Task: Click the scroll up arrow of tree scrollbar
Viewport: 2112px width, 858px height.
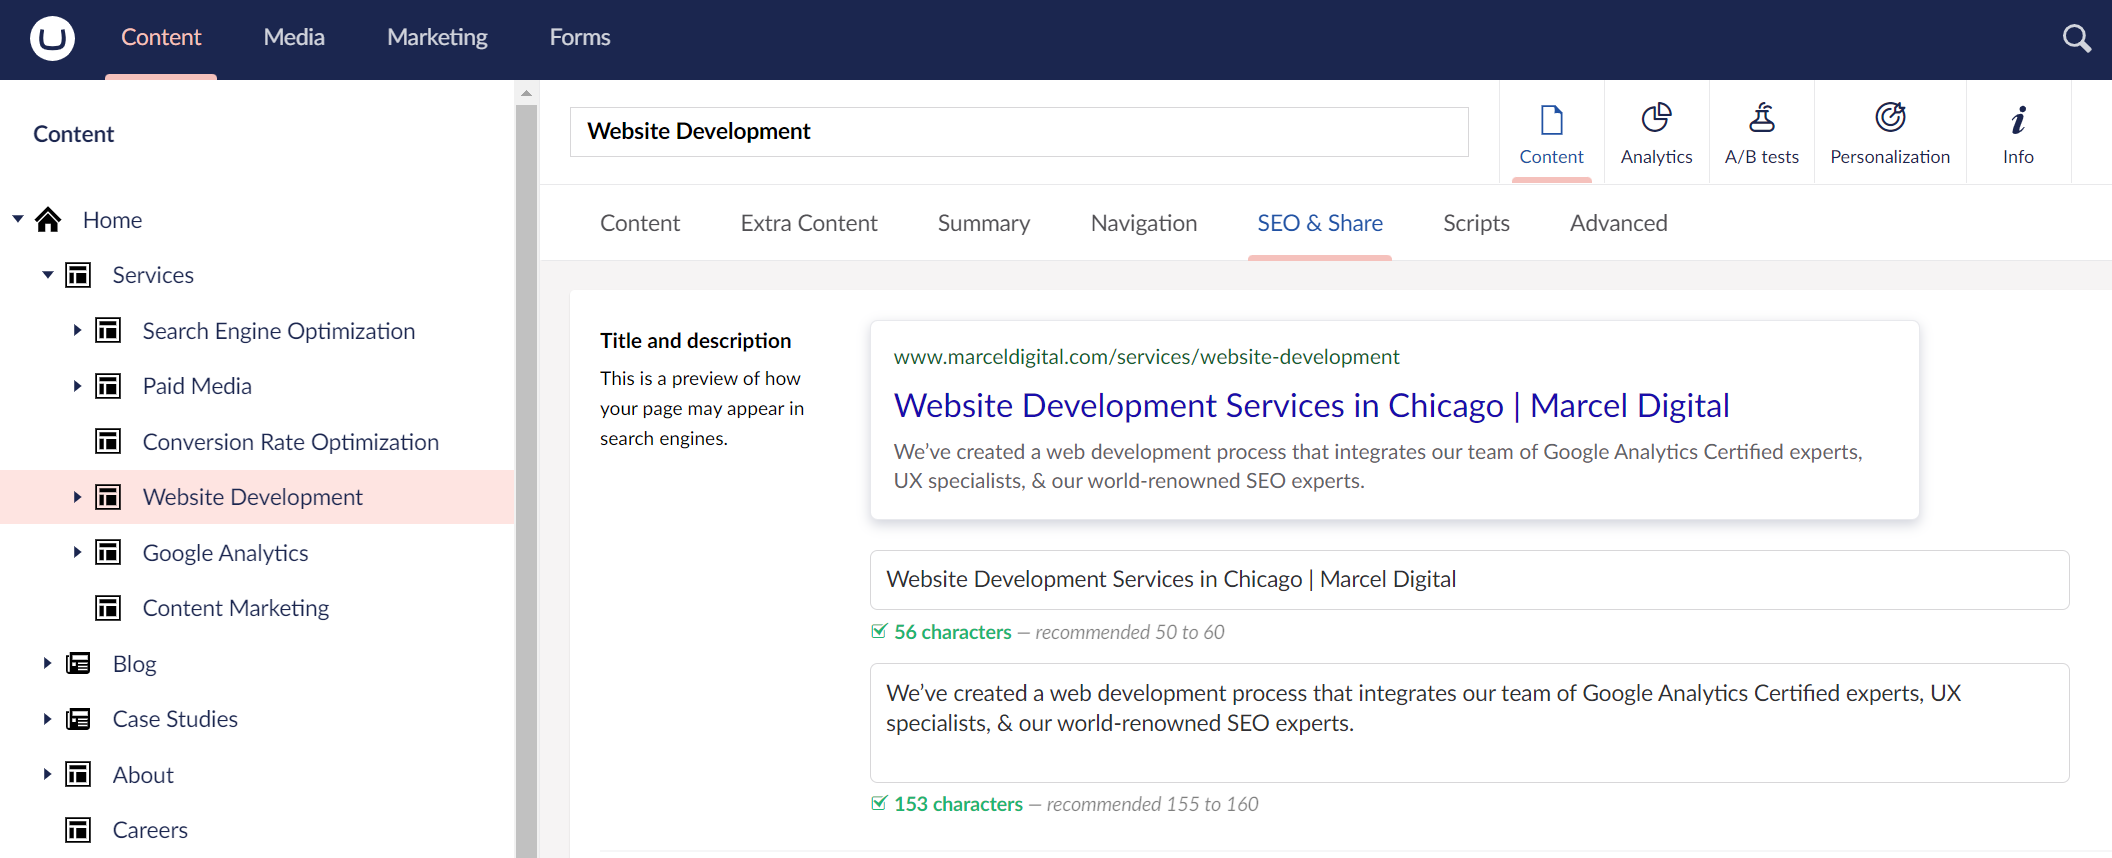Action: (526, 93)
